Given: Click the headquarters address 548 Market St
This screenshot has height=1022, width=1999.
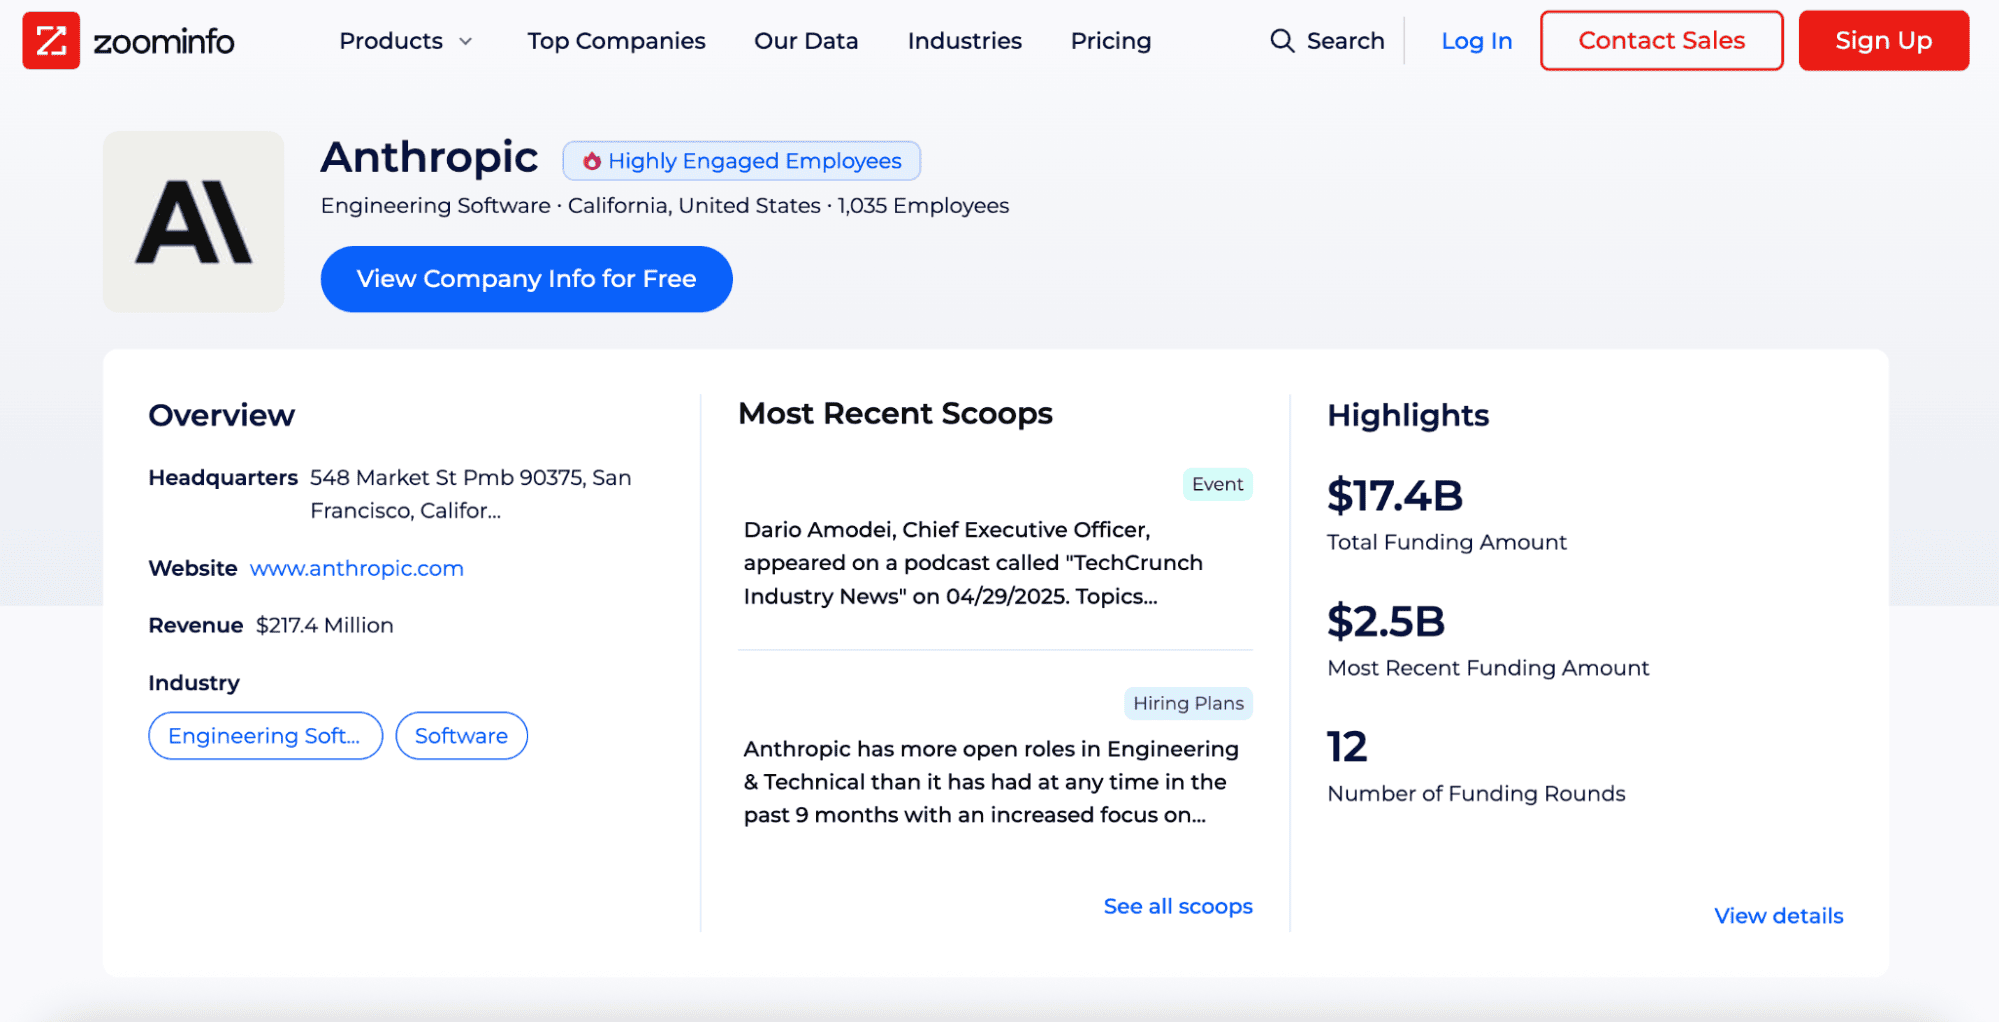Looking at the screenshot, I should coord(470,494).
